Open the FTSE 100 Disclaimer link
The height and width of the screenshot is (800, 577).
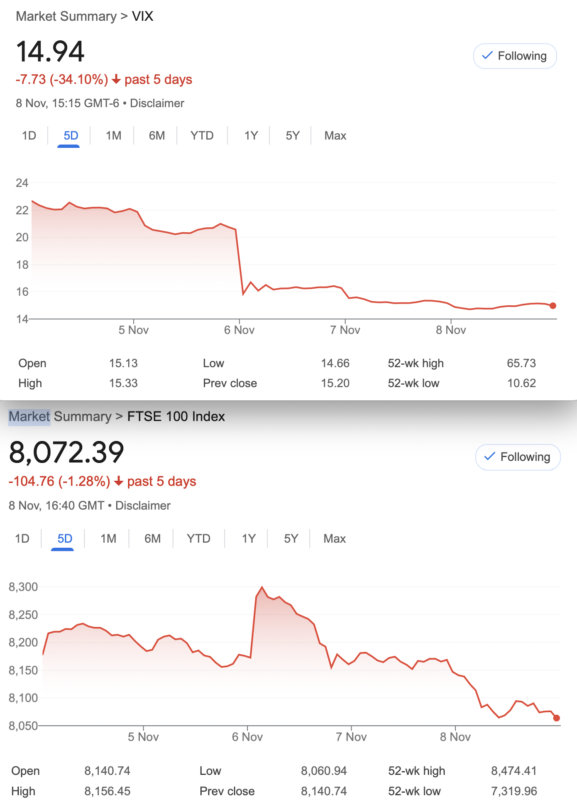143,506
